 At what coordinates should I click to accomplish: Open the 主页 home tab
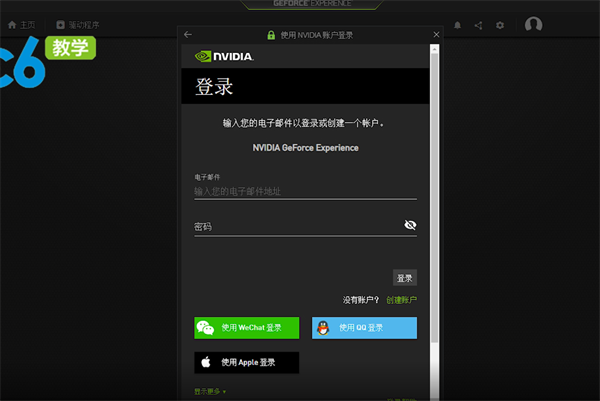(x=21, y=25)
